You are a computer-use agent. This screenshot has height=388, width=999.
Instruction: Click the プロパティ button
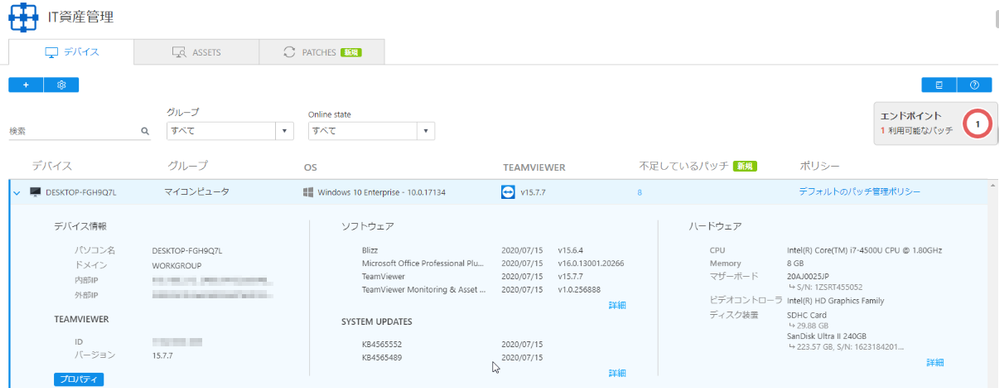click(x=78, y=379)
